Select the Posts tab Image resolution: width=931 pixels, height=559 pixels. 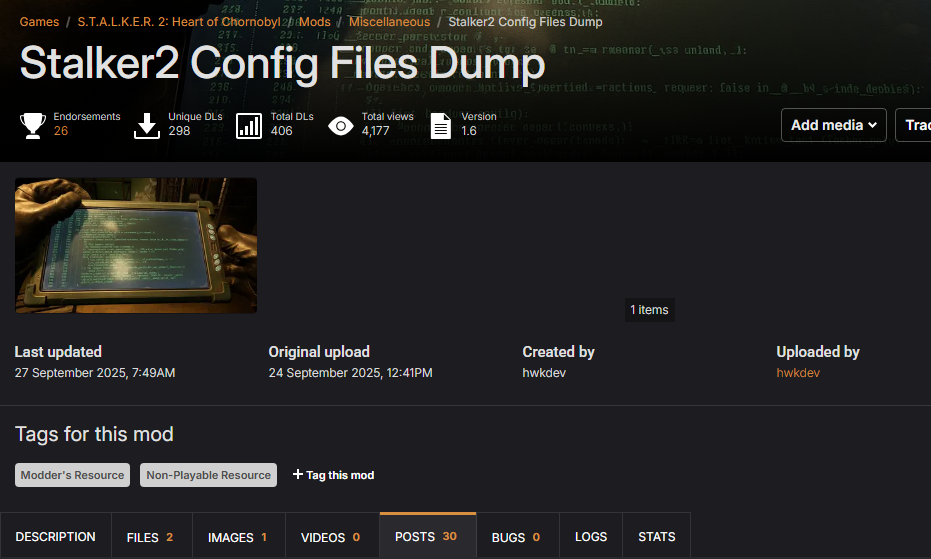pos(426,536)
